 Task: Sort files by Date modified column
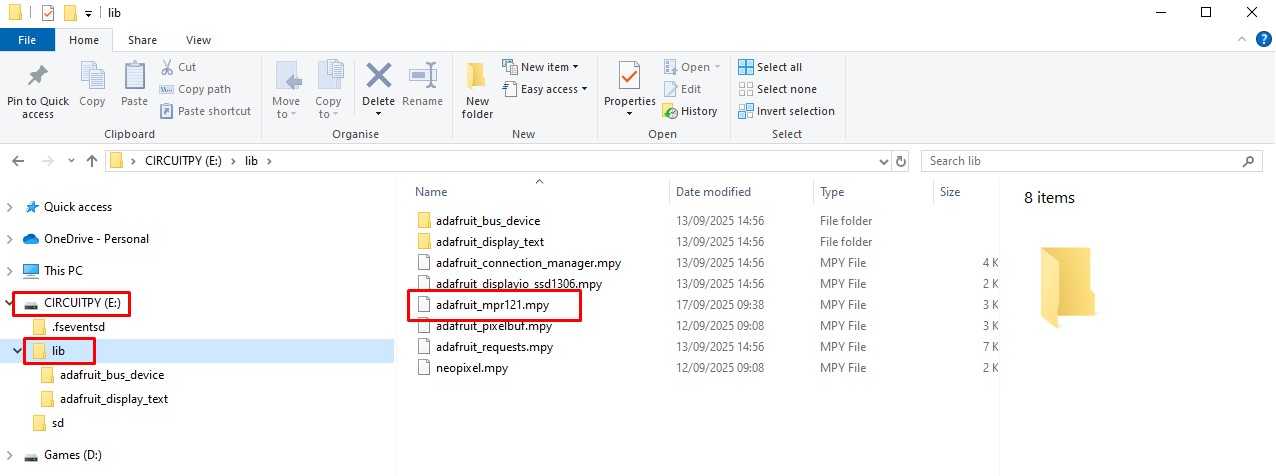(713, 192)
